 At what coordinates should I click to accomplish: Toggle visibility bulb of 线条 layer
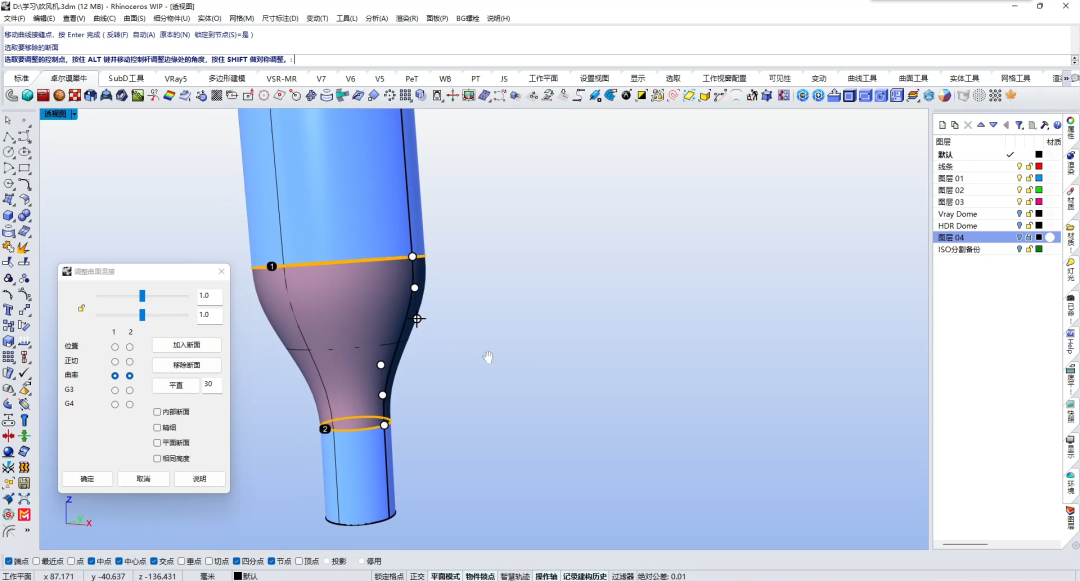(x=1019, y=167)
